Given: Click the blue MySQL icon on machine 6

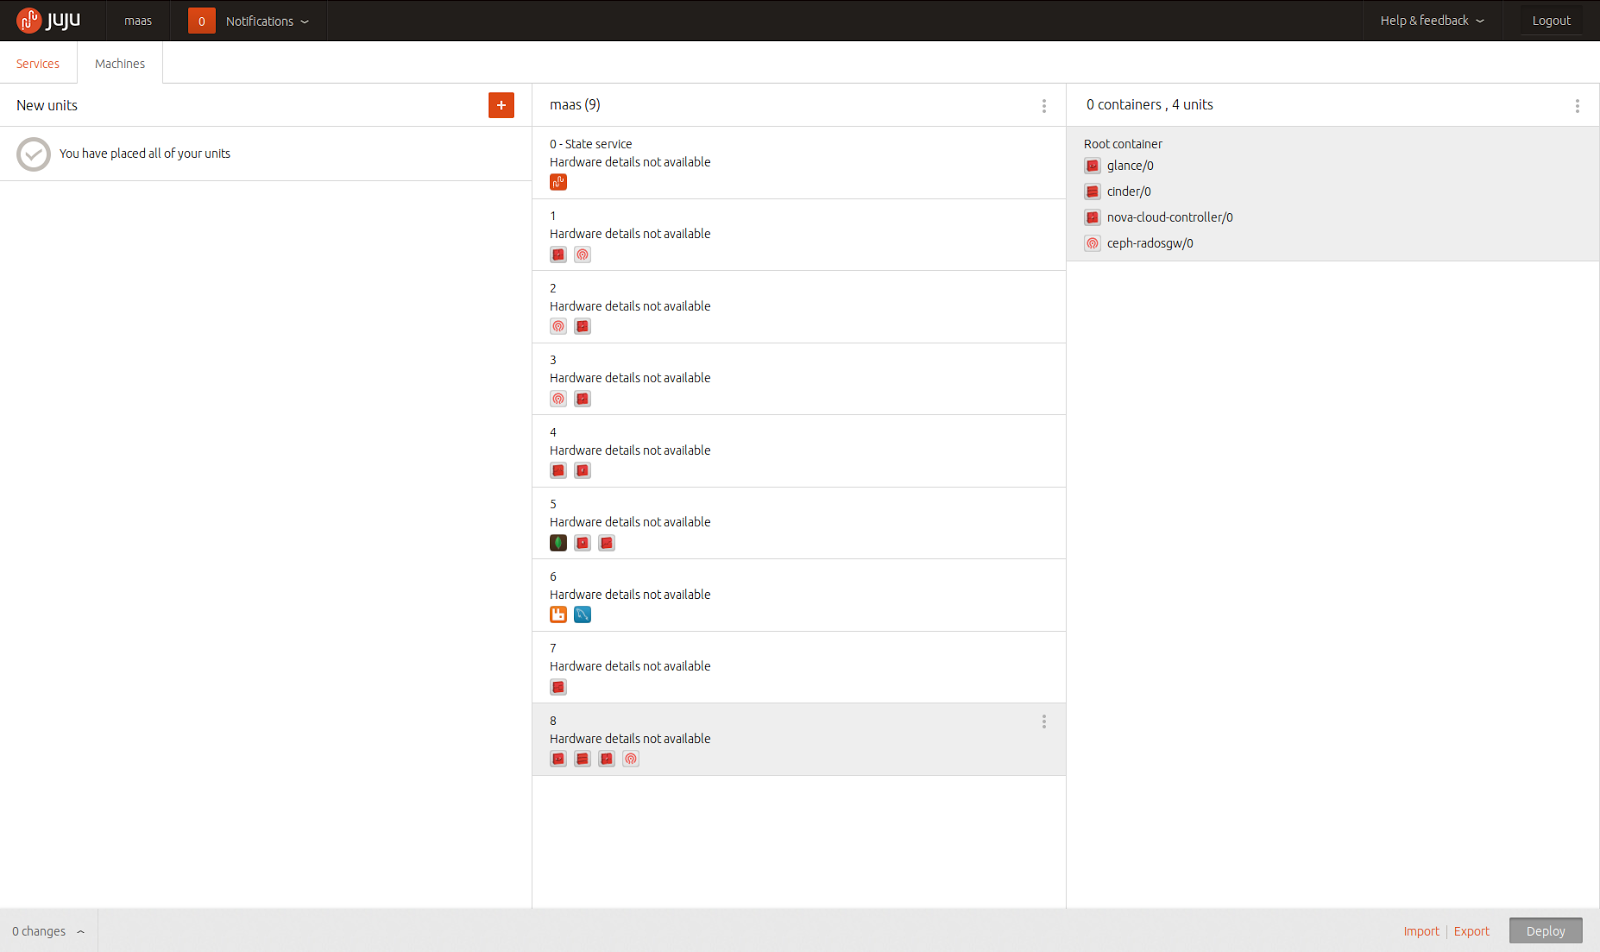Looking at the screenshot, I should pyautogui.click(x=582, y=615).
